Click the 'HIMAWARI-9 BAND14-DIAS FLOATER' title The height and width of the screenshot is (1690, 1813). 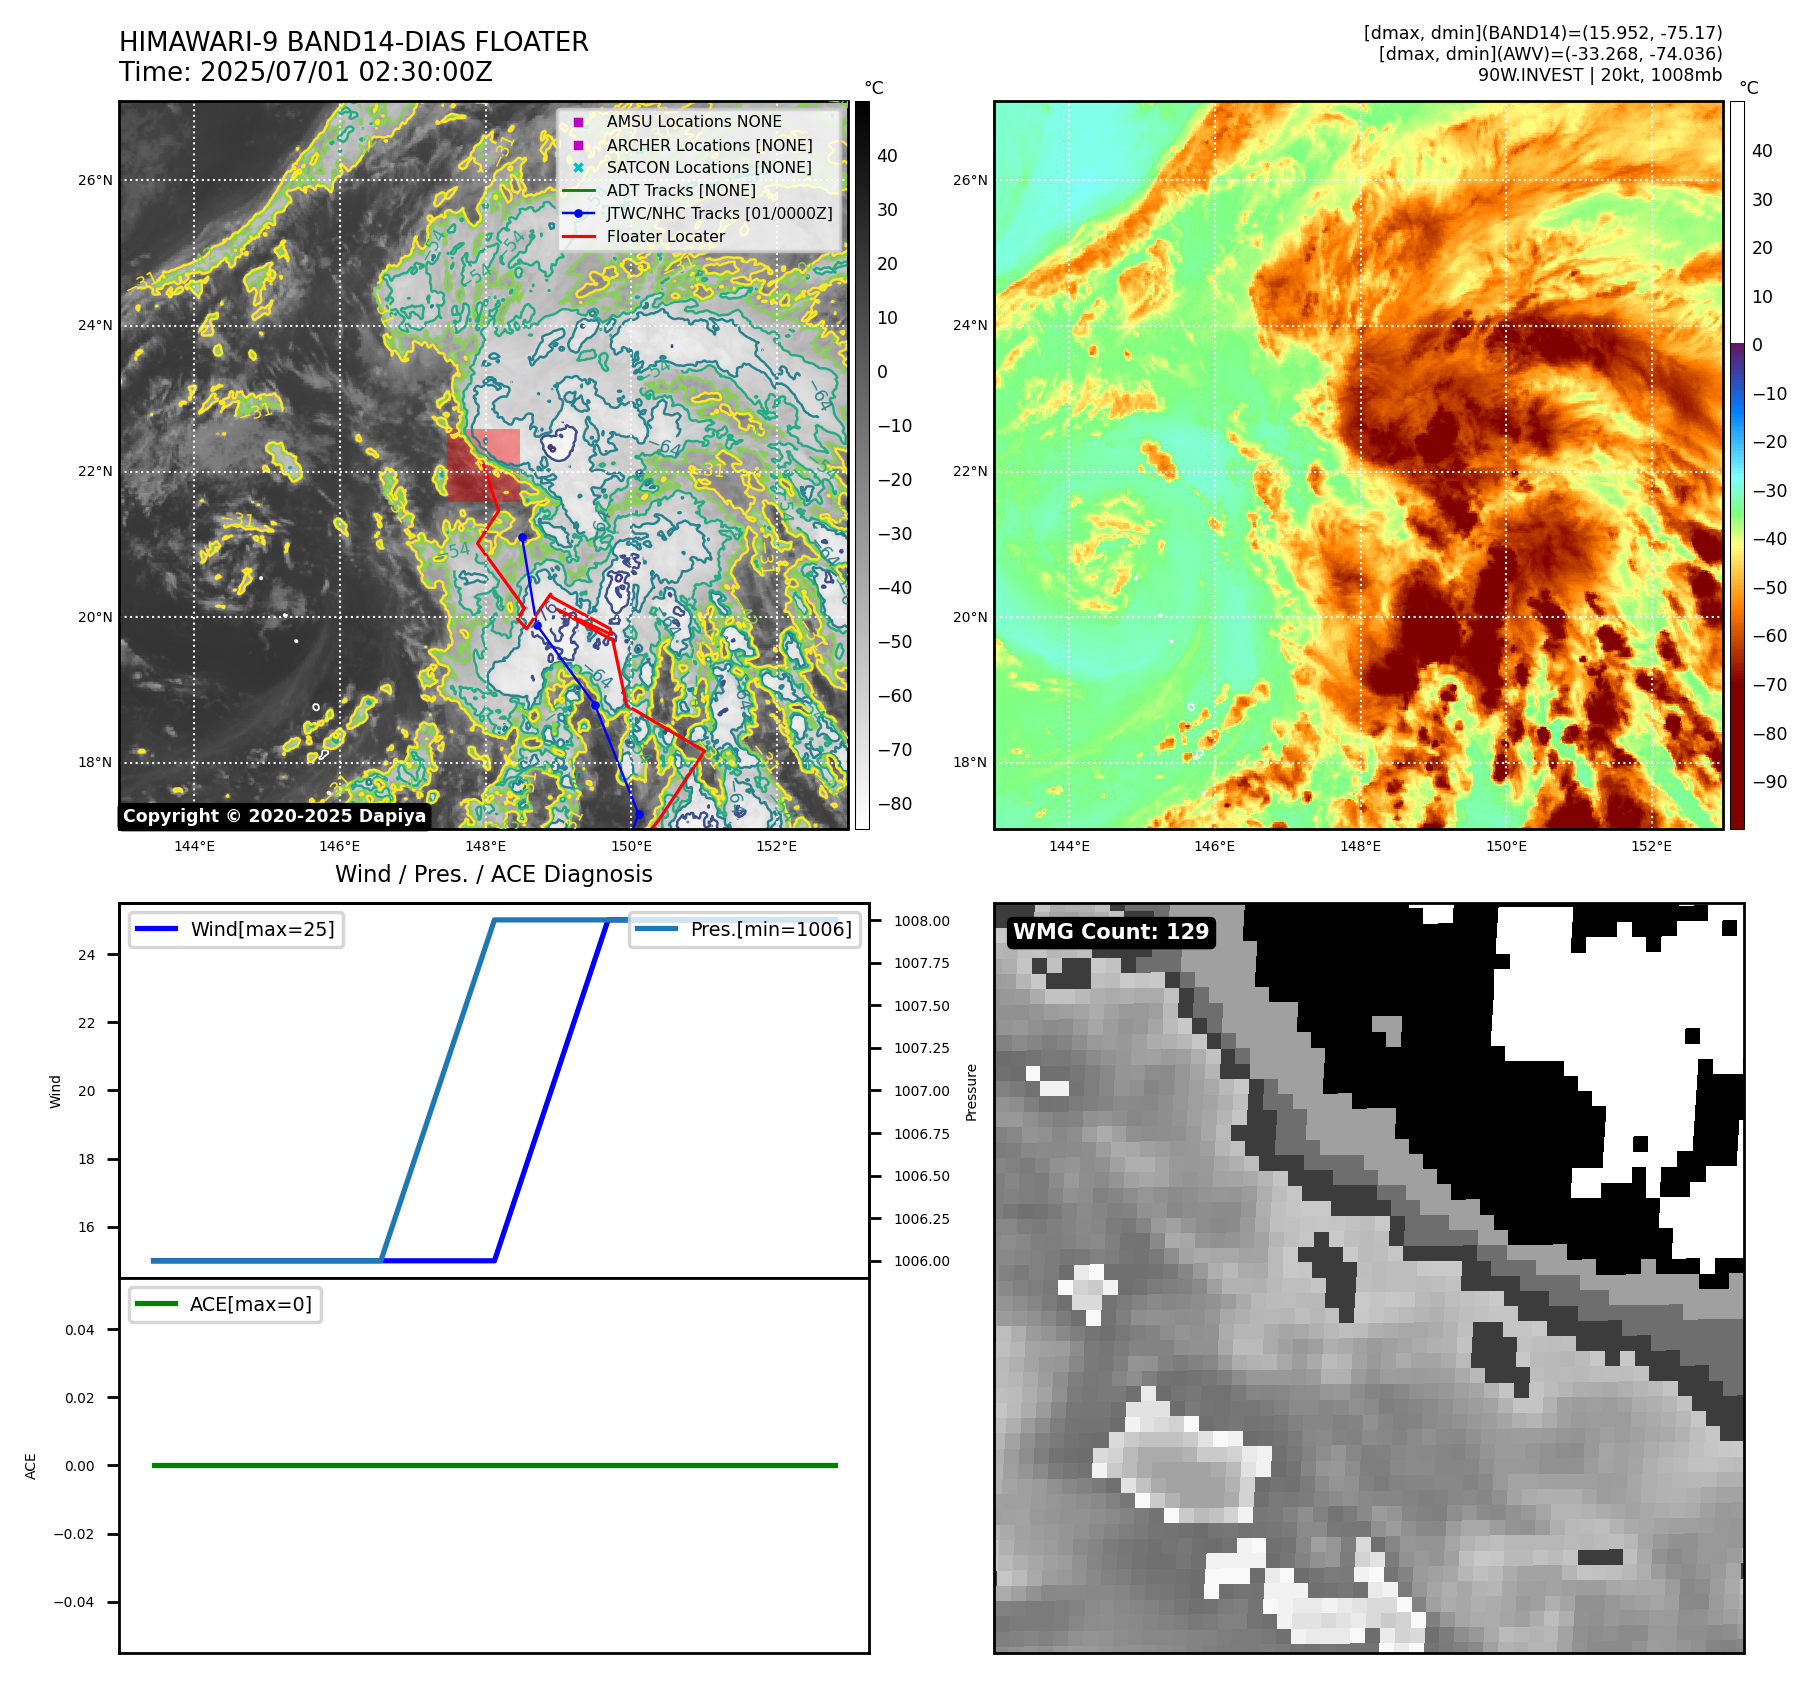click(354, 42)
